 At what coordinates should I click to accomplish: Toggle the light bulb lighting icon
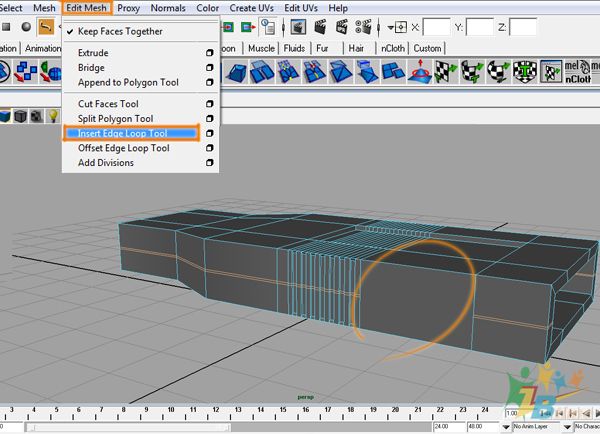tap(53, 116)
